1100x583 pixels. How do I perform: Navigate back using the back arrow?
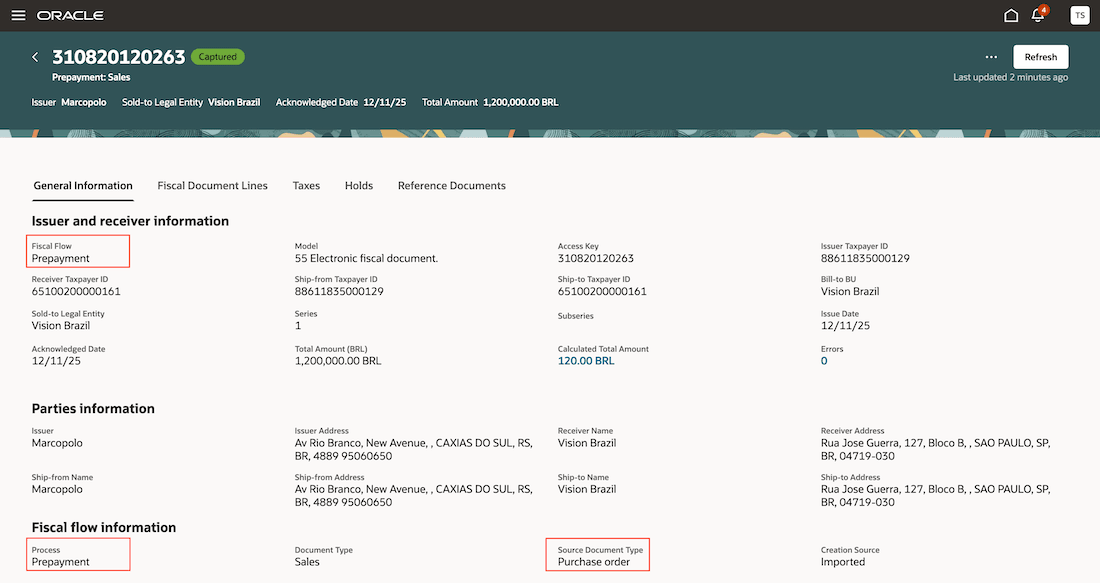click(34, 57)
